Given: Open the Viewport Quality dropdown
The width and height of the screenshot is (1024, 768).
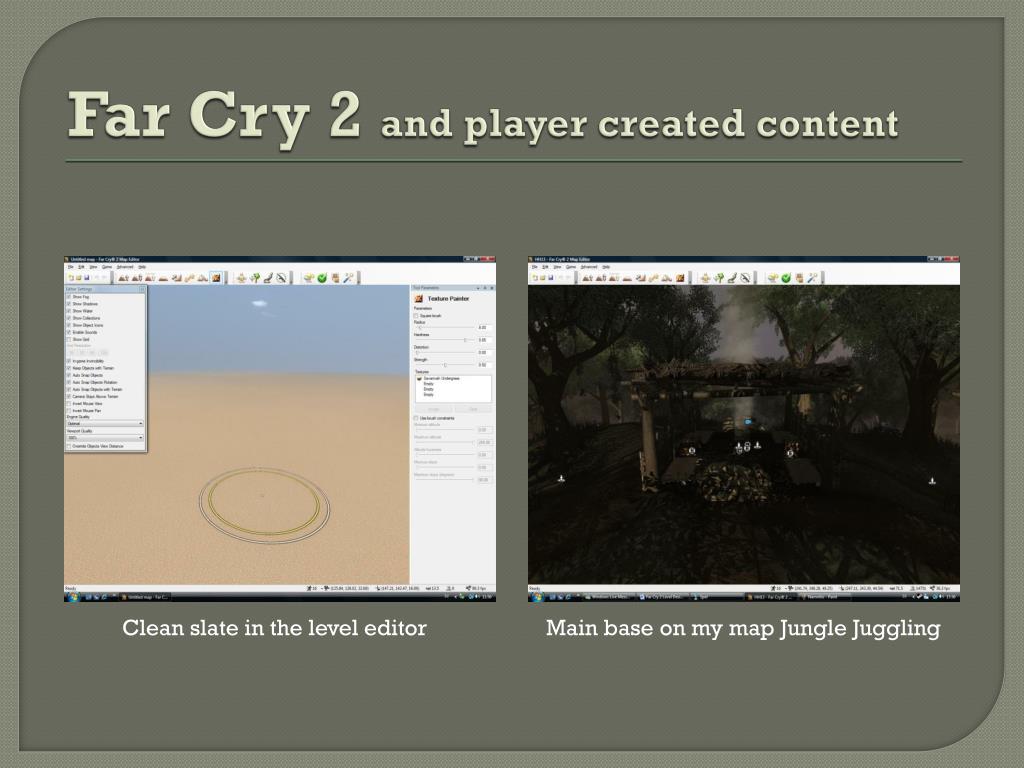Looking at the screenshot, I should pos(105,438).
